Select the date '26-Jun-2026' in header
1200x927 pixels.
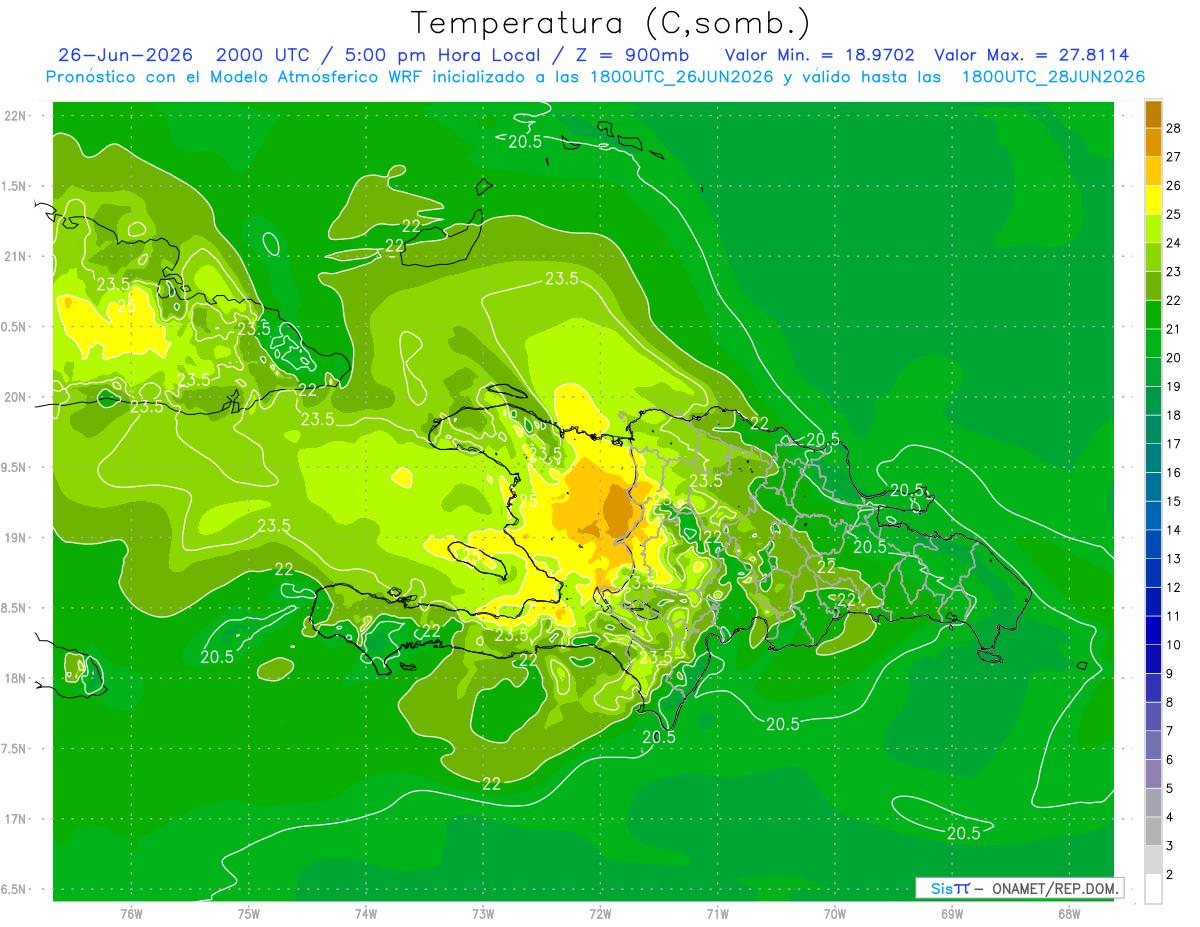pyautogui.click(x=125, y=55)
